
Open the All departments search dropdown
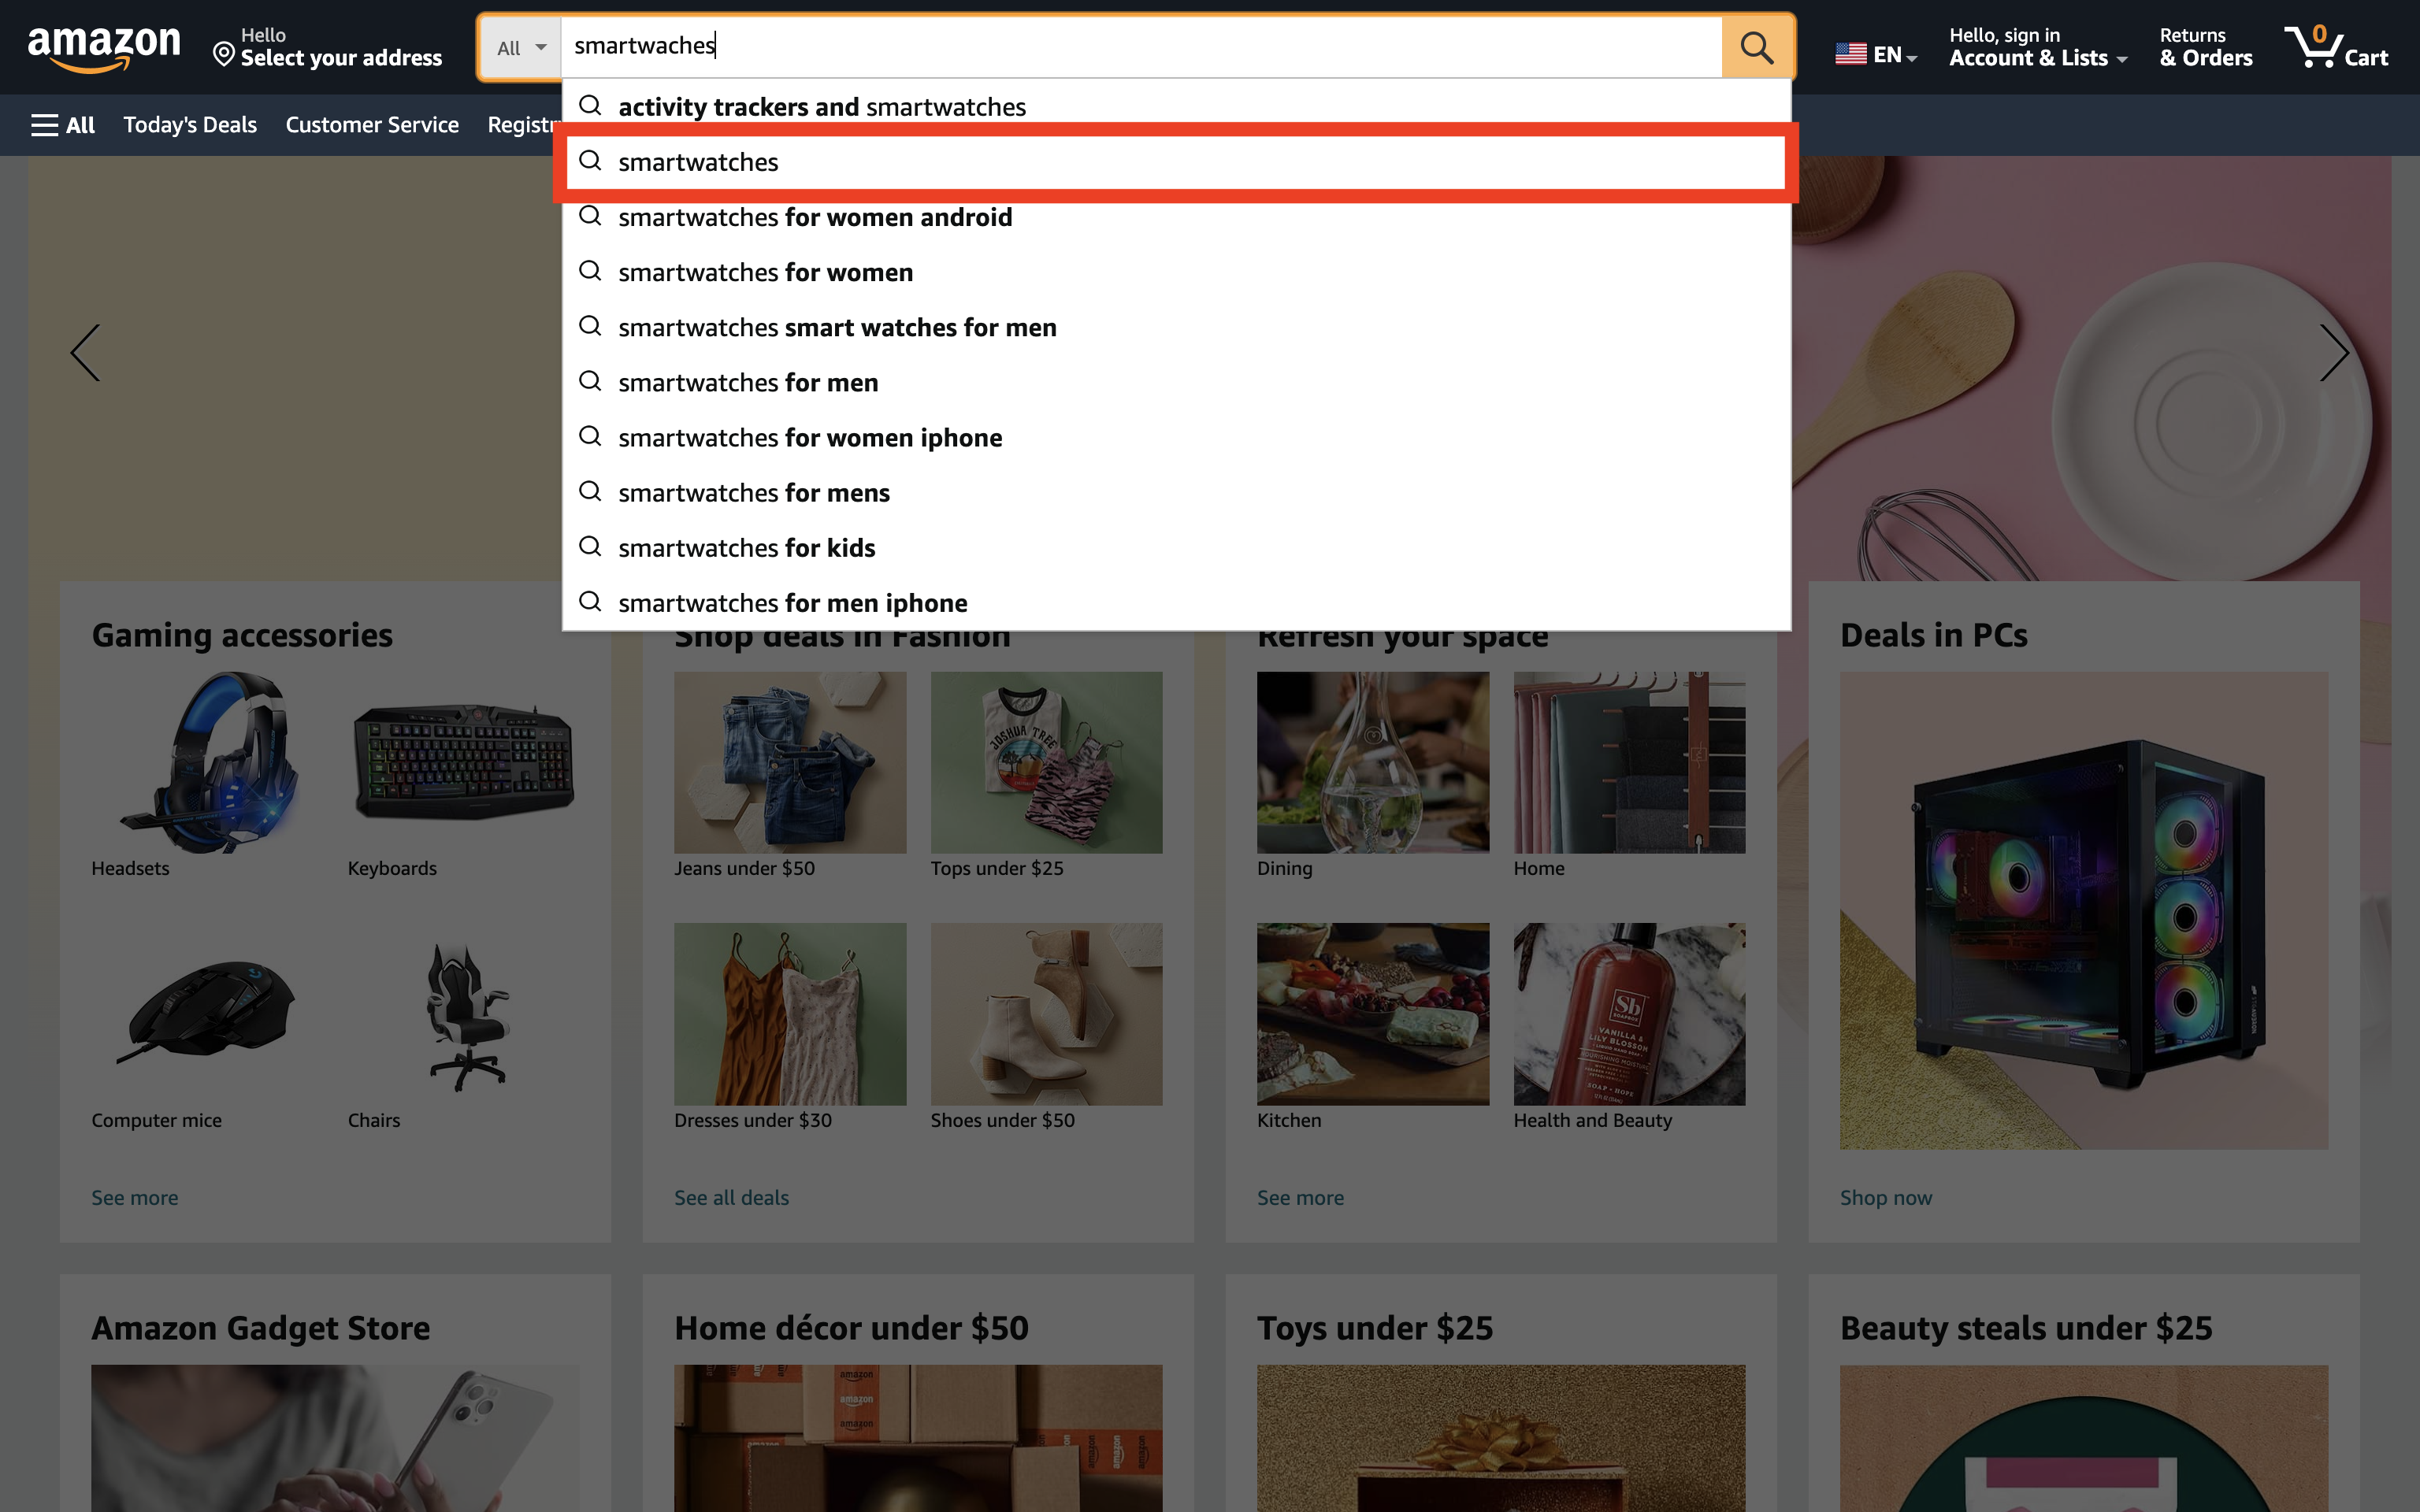coord(521,47)
